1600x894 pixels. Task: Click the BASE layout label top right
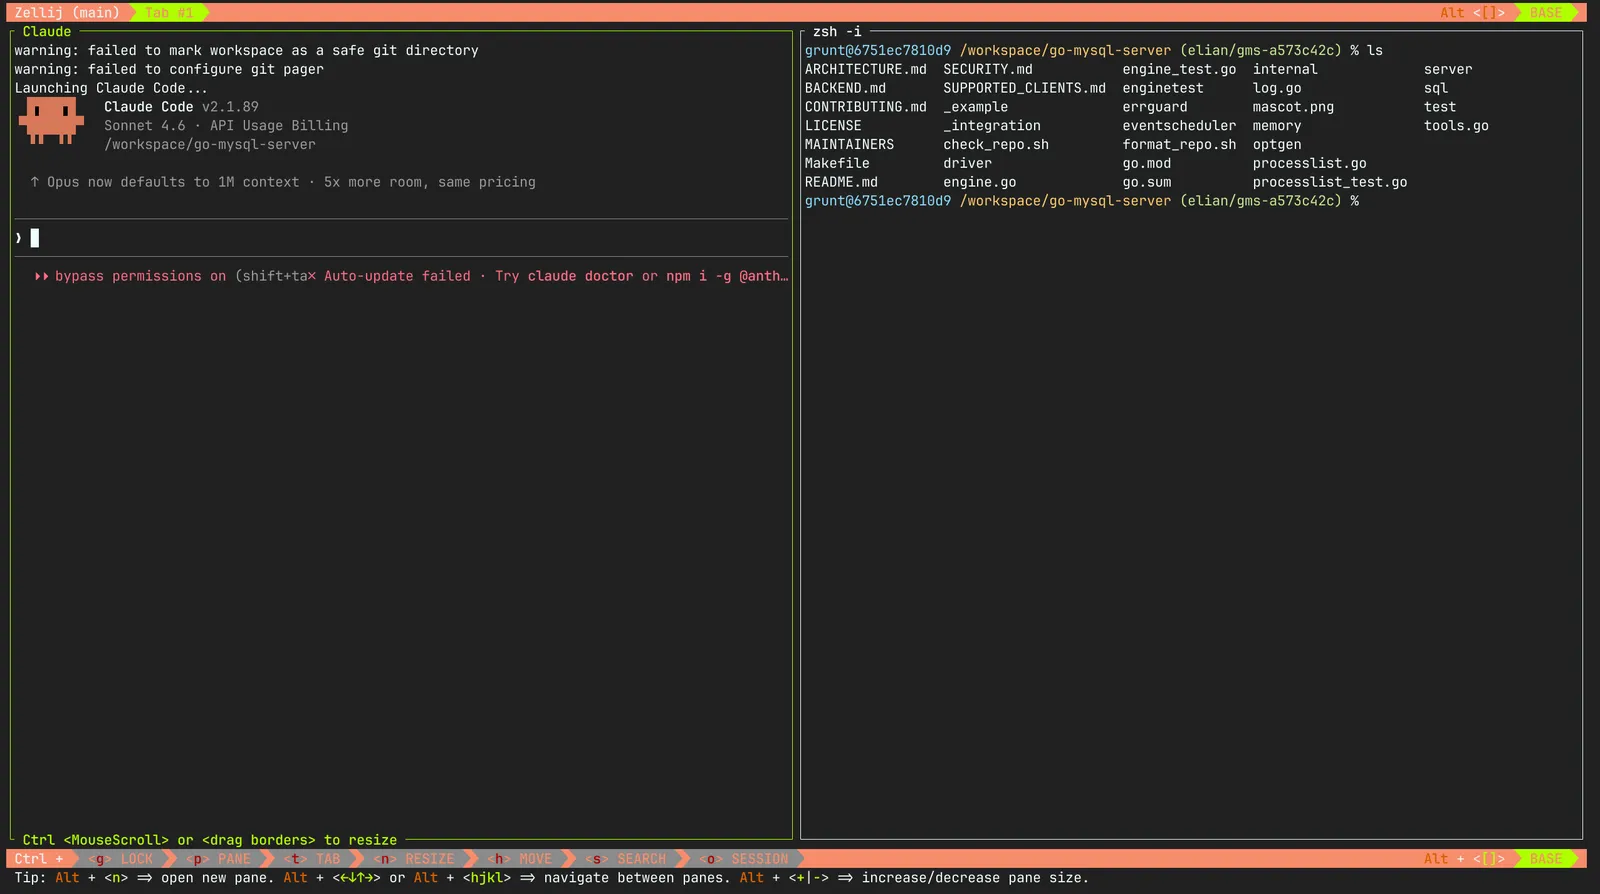point(1546,13)
